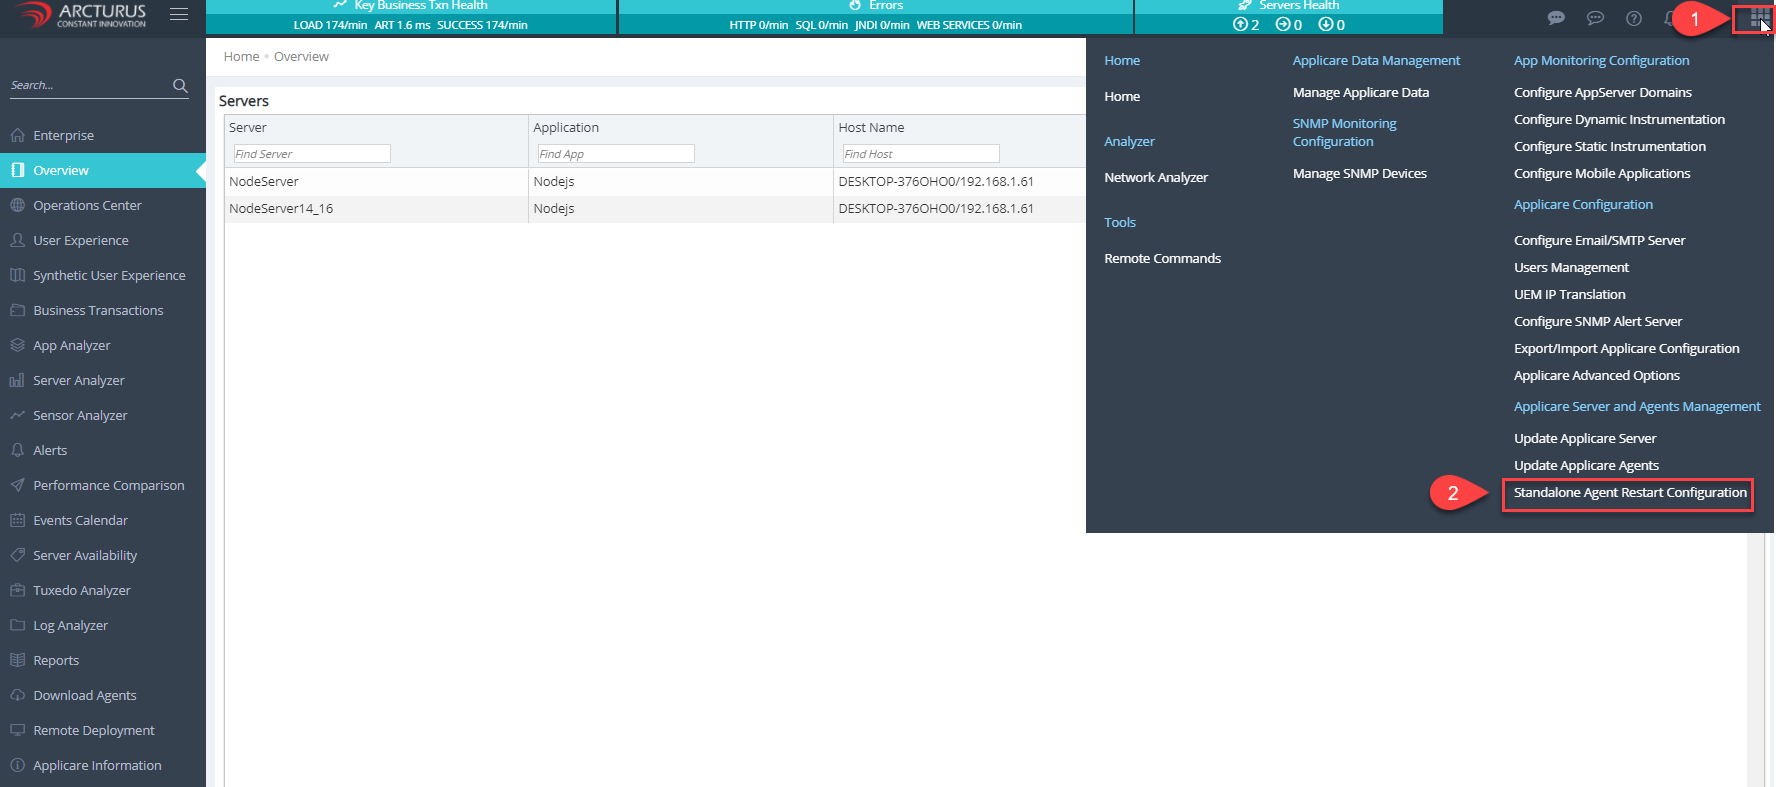Open Enterprise via its sidebar icon
The height and width of the screenshot is (787, 1776).
point(17,135)
